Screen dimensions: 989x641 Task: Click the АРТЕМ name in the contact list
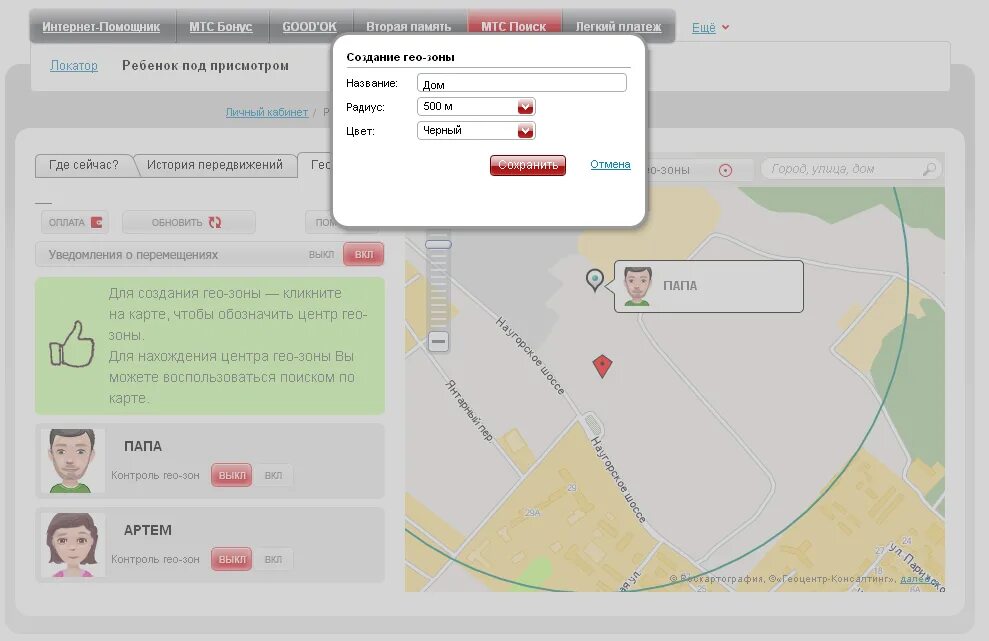pos(148,530)
